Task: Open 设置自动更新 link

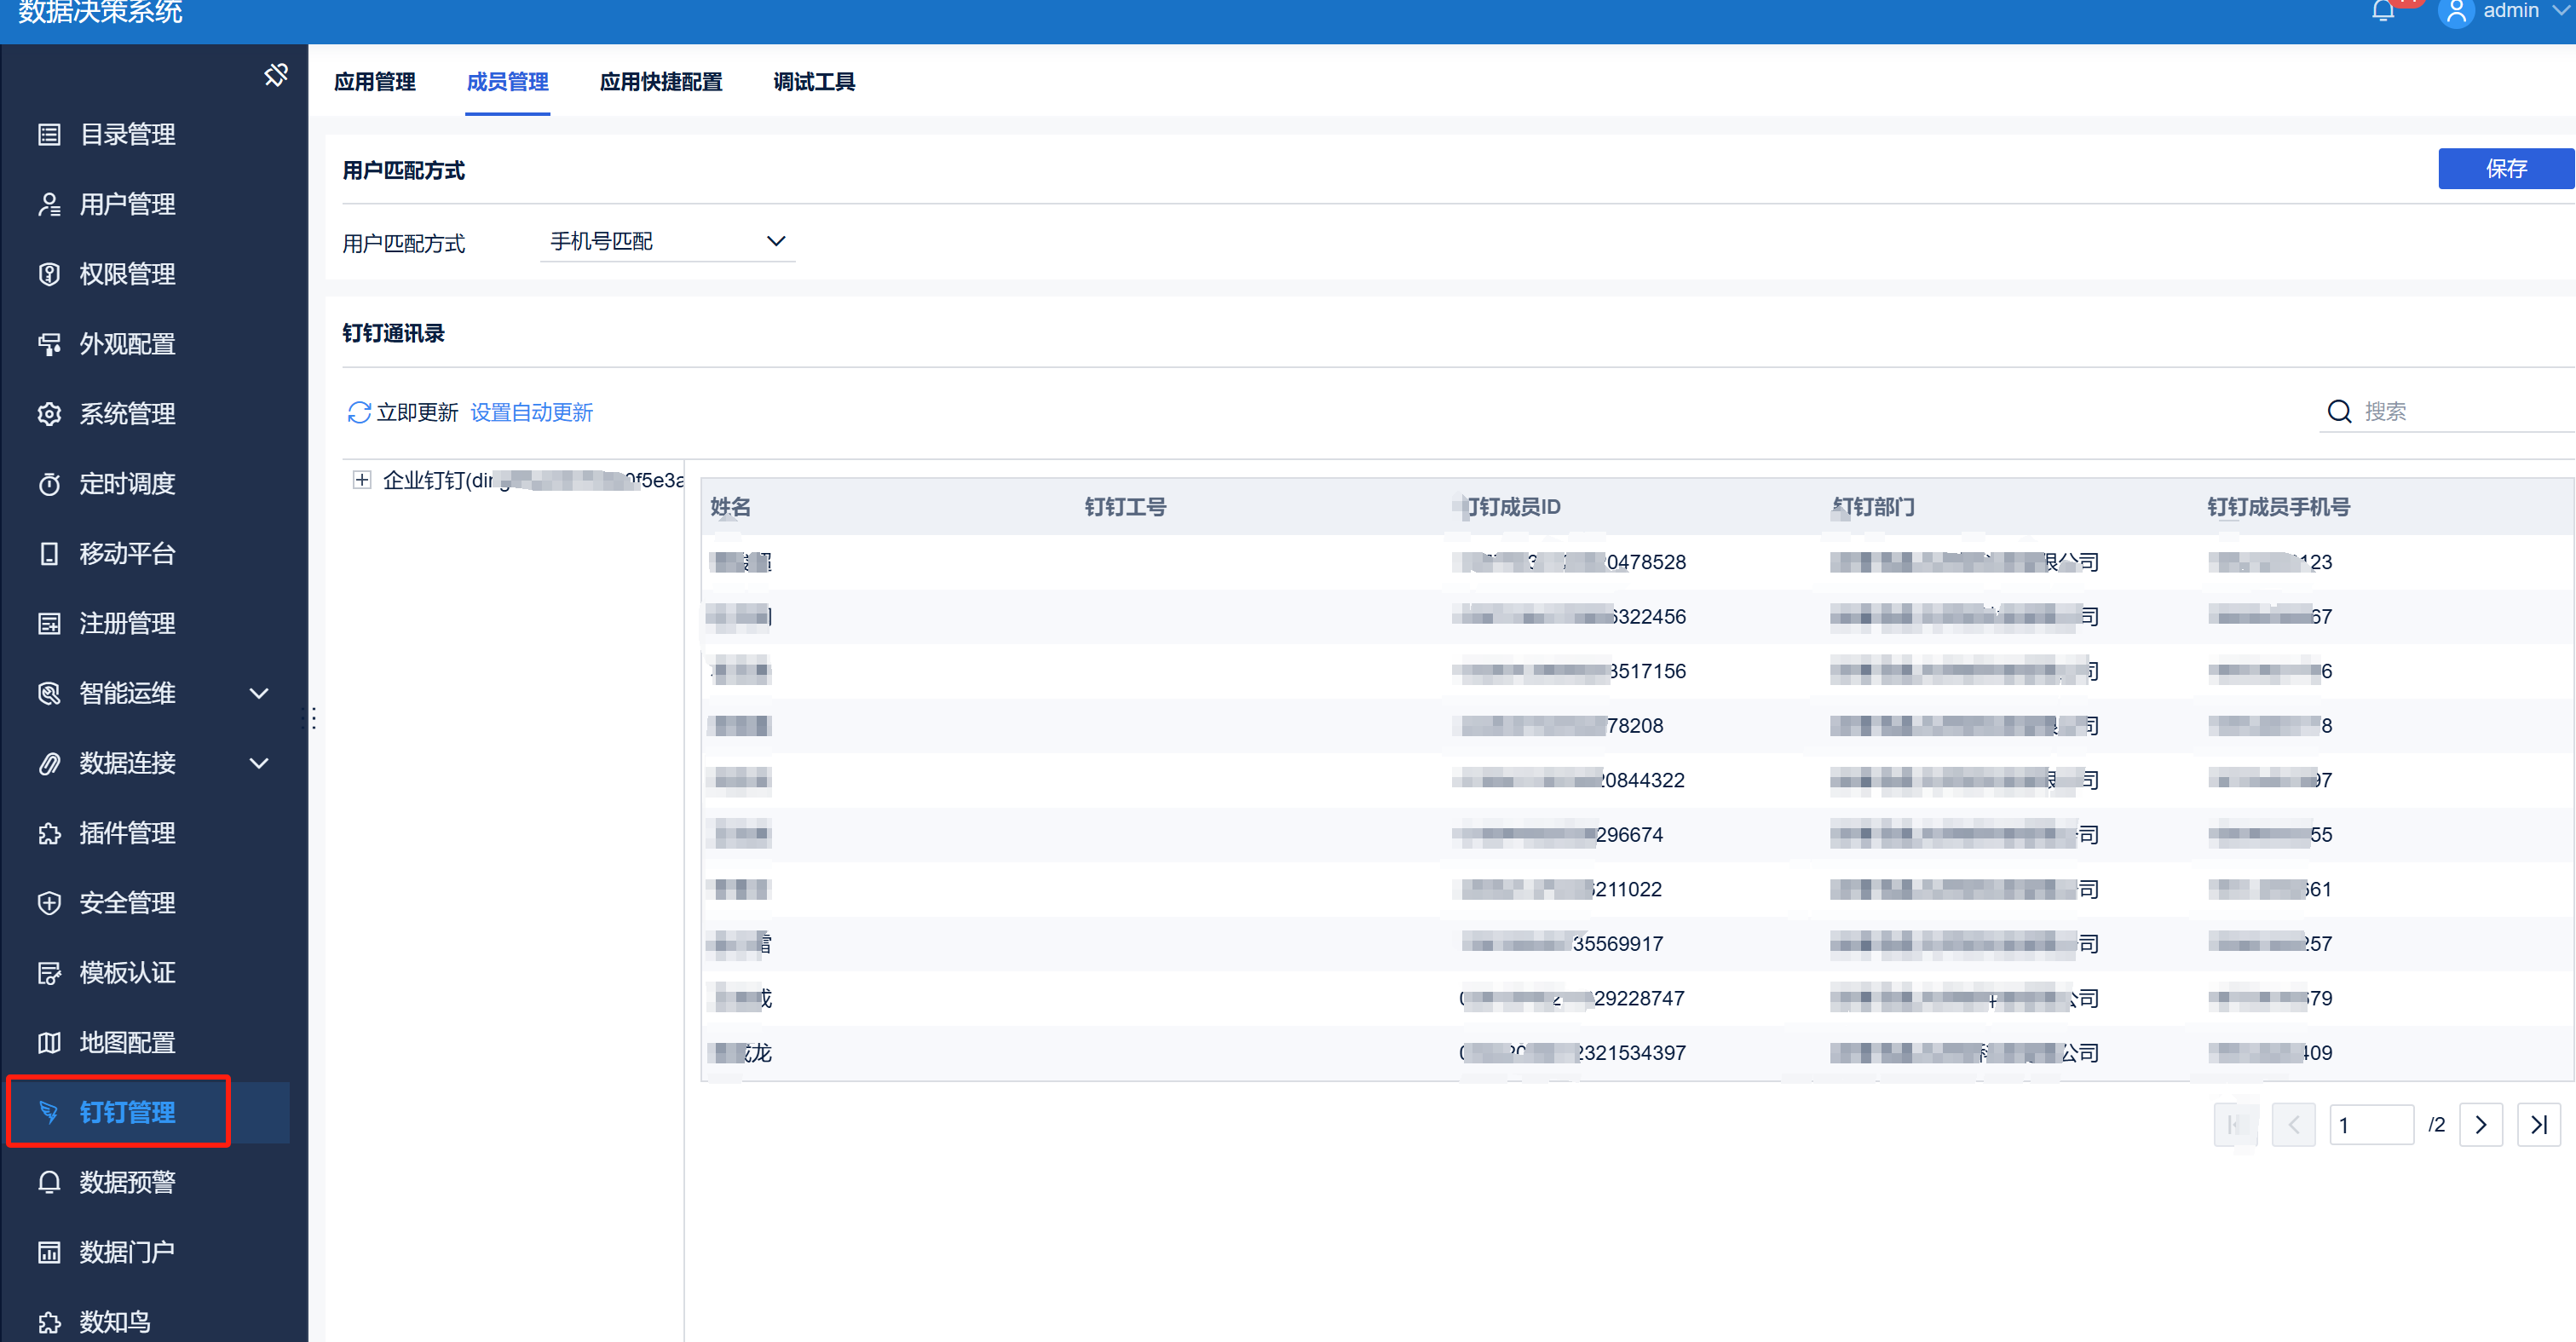Action: [532, 412]
